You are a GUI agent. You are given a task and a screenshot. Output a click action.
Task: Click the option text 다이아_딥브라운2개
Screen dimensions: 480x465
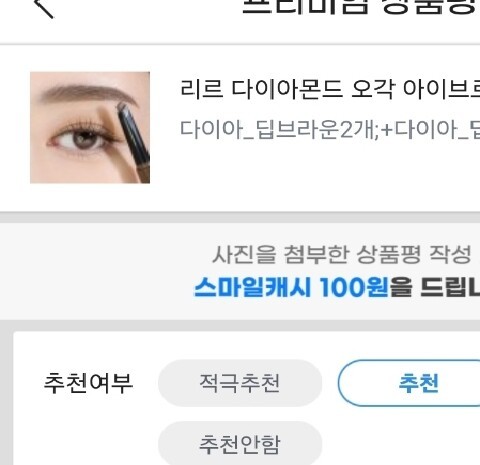pyautogui.click(x=279, y=129)
